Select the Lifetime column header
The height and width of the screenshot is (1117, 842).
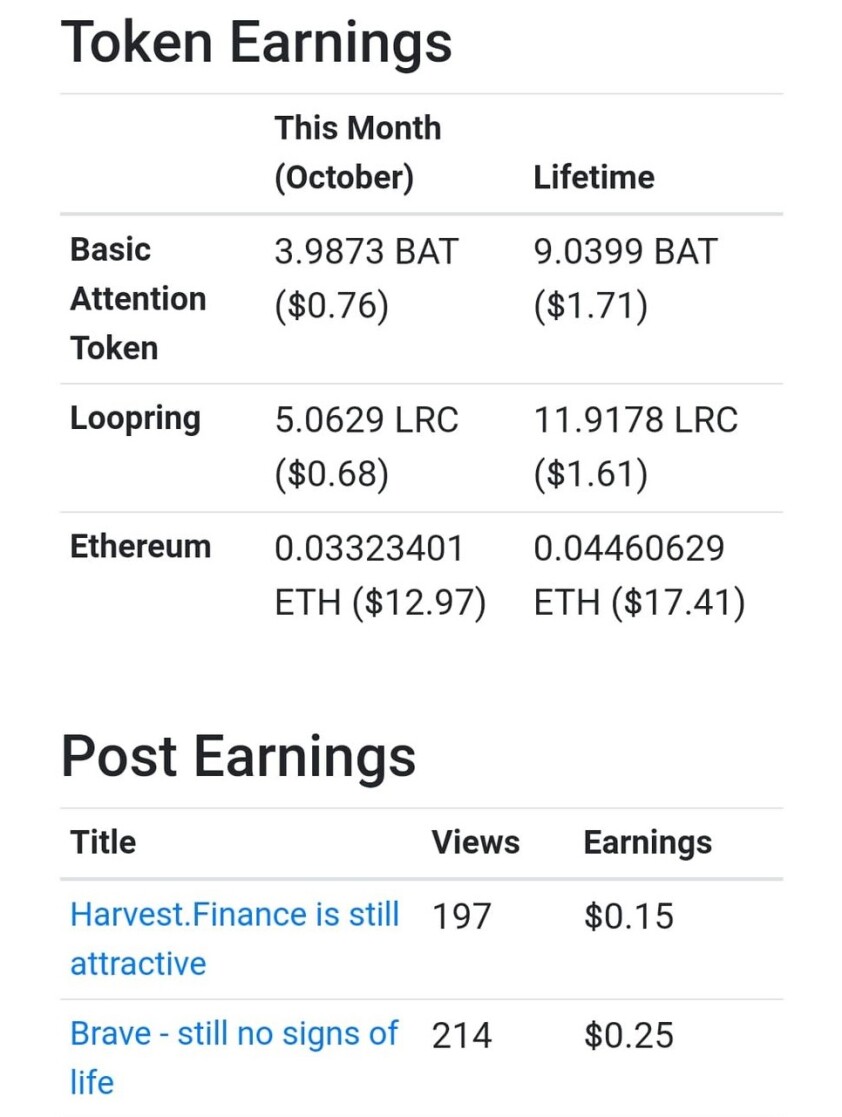pyautogui.click(x=594, y=177)
